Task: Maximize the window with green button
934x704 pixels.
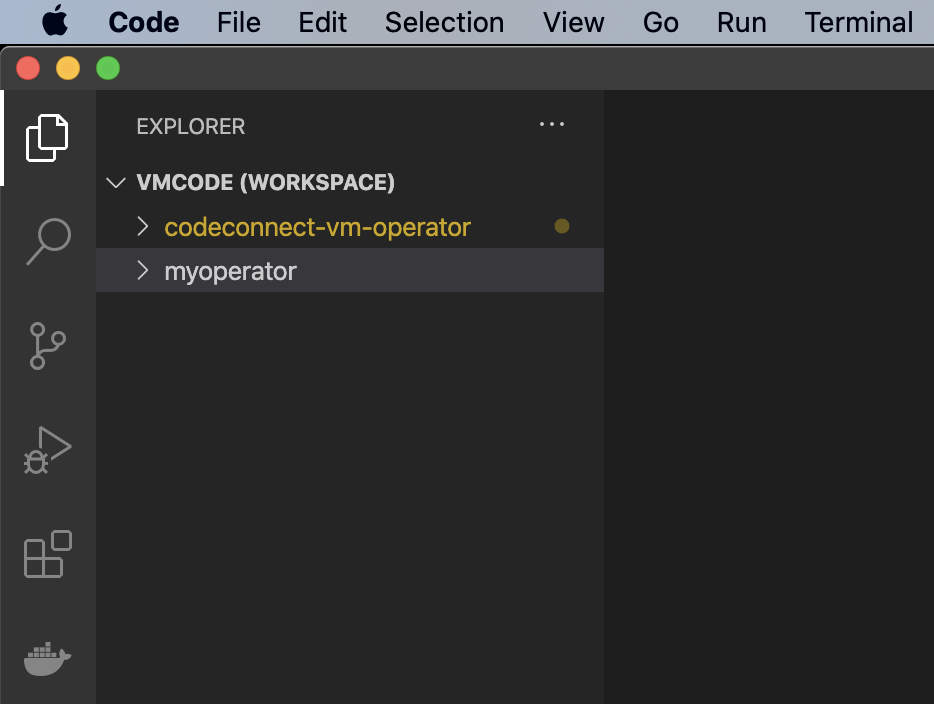Action: (x=108, y=68)
